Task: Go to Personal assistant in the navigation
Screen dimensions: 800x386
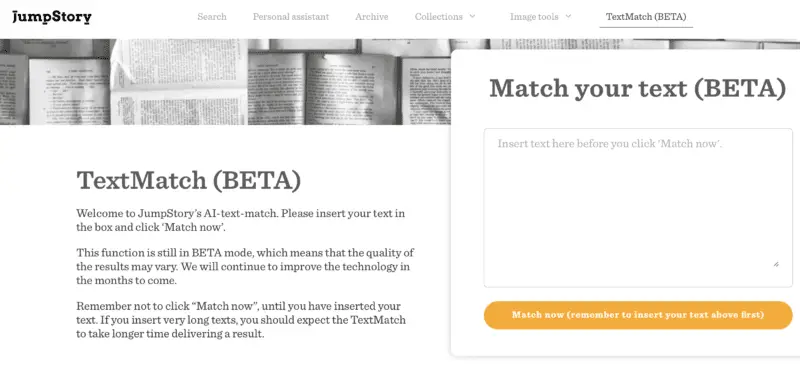Action: 291,17
